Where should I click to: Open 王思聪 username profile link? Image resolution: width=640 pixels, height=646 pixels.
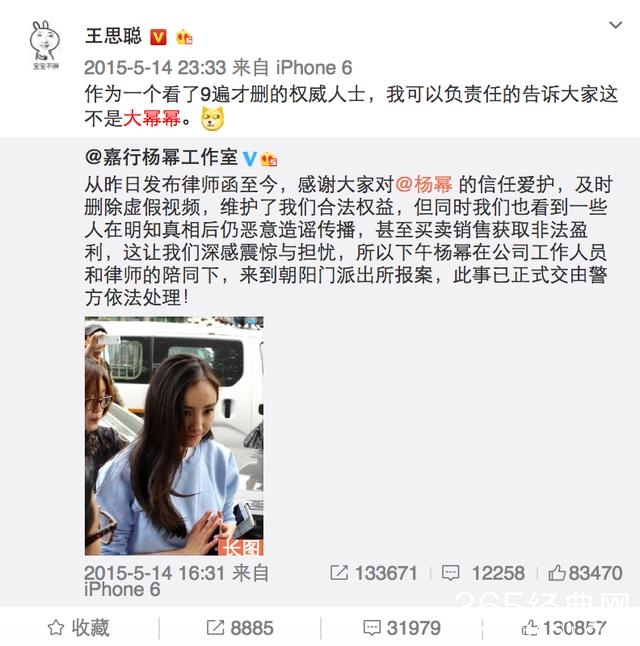(113, 36)
